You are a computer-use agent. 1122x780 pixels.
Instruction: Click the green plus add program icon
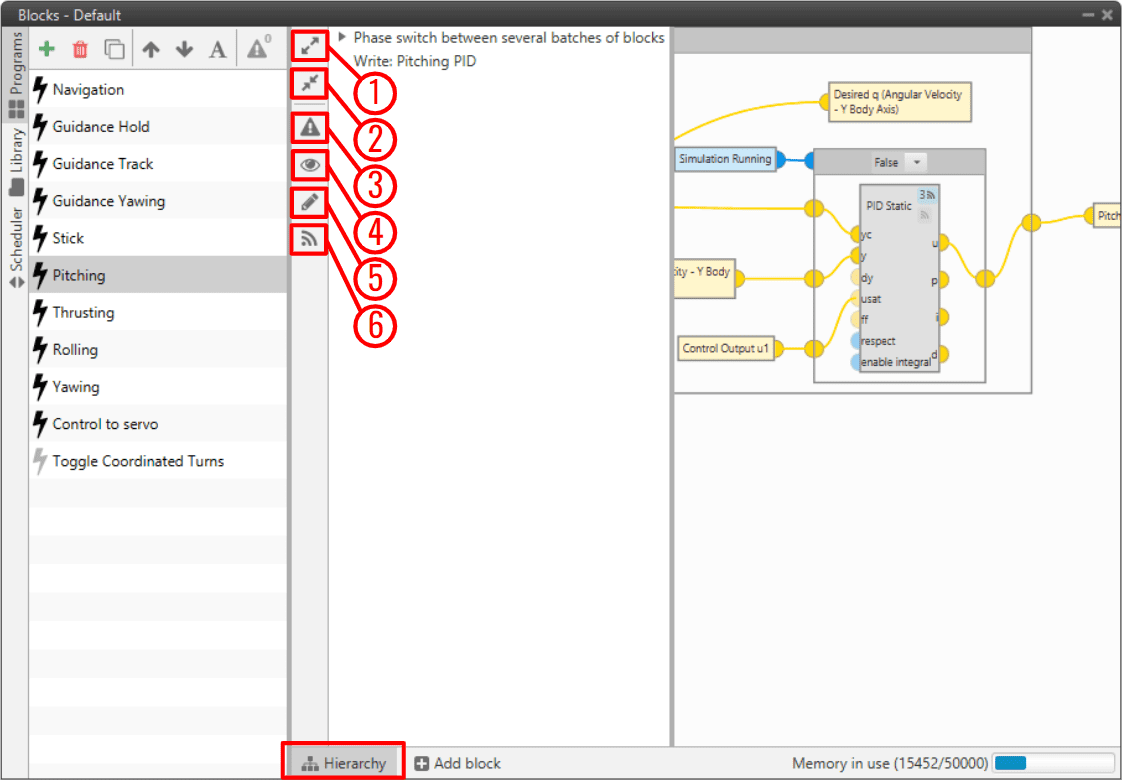[x=47, y=49]
